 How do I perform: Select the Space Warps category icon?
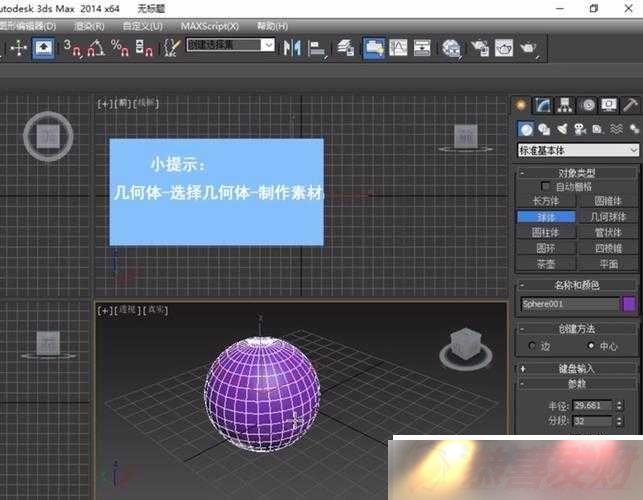point(616,129)
